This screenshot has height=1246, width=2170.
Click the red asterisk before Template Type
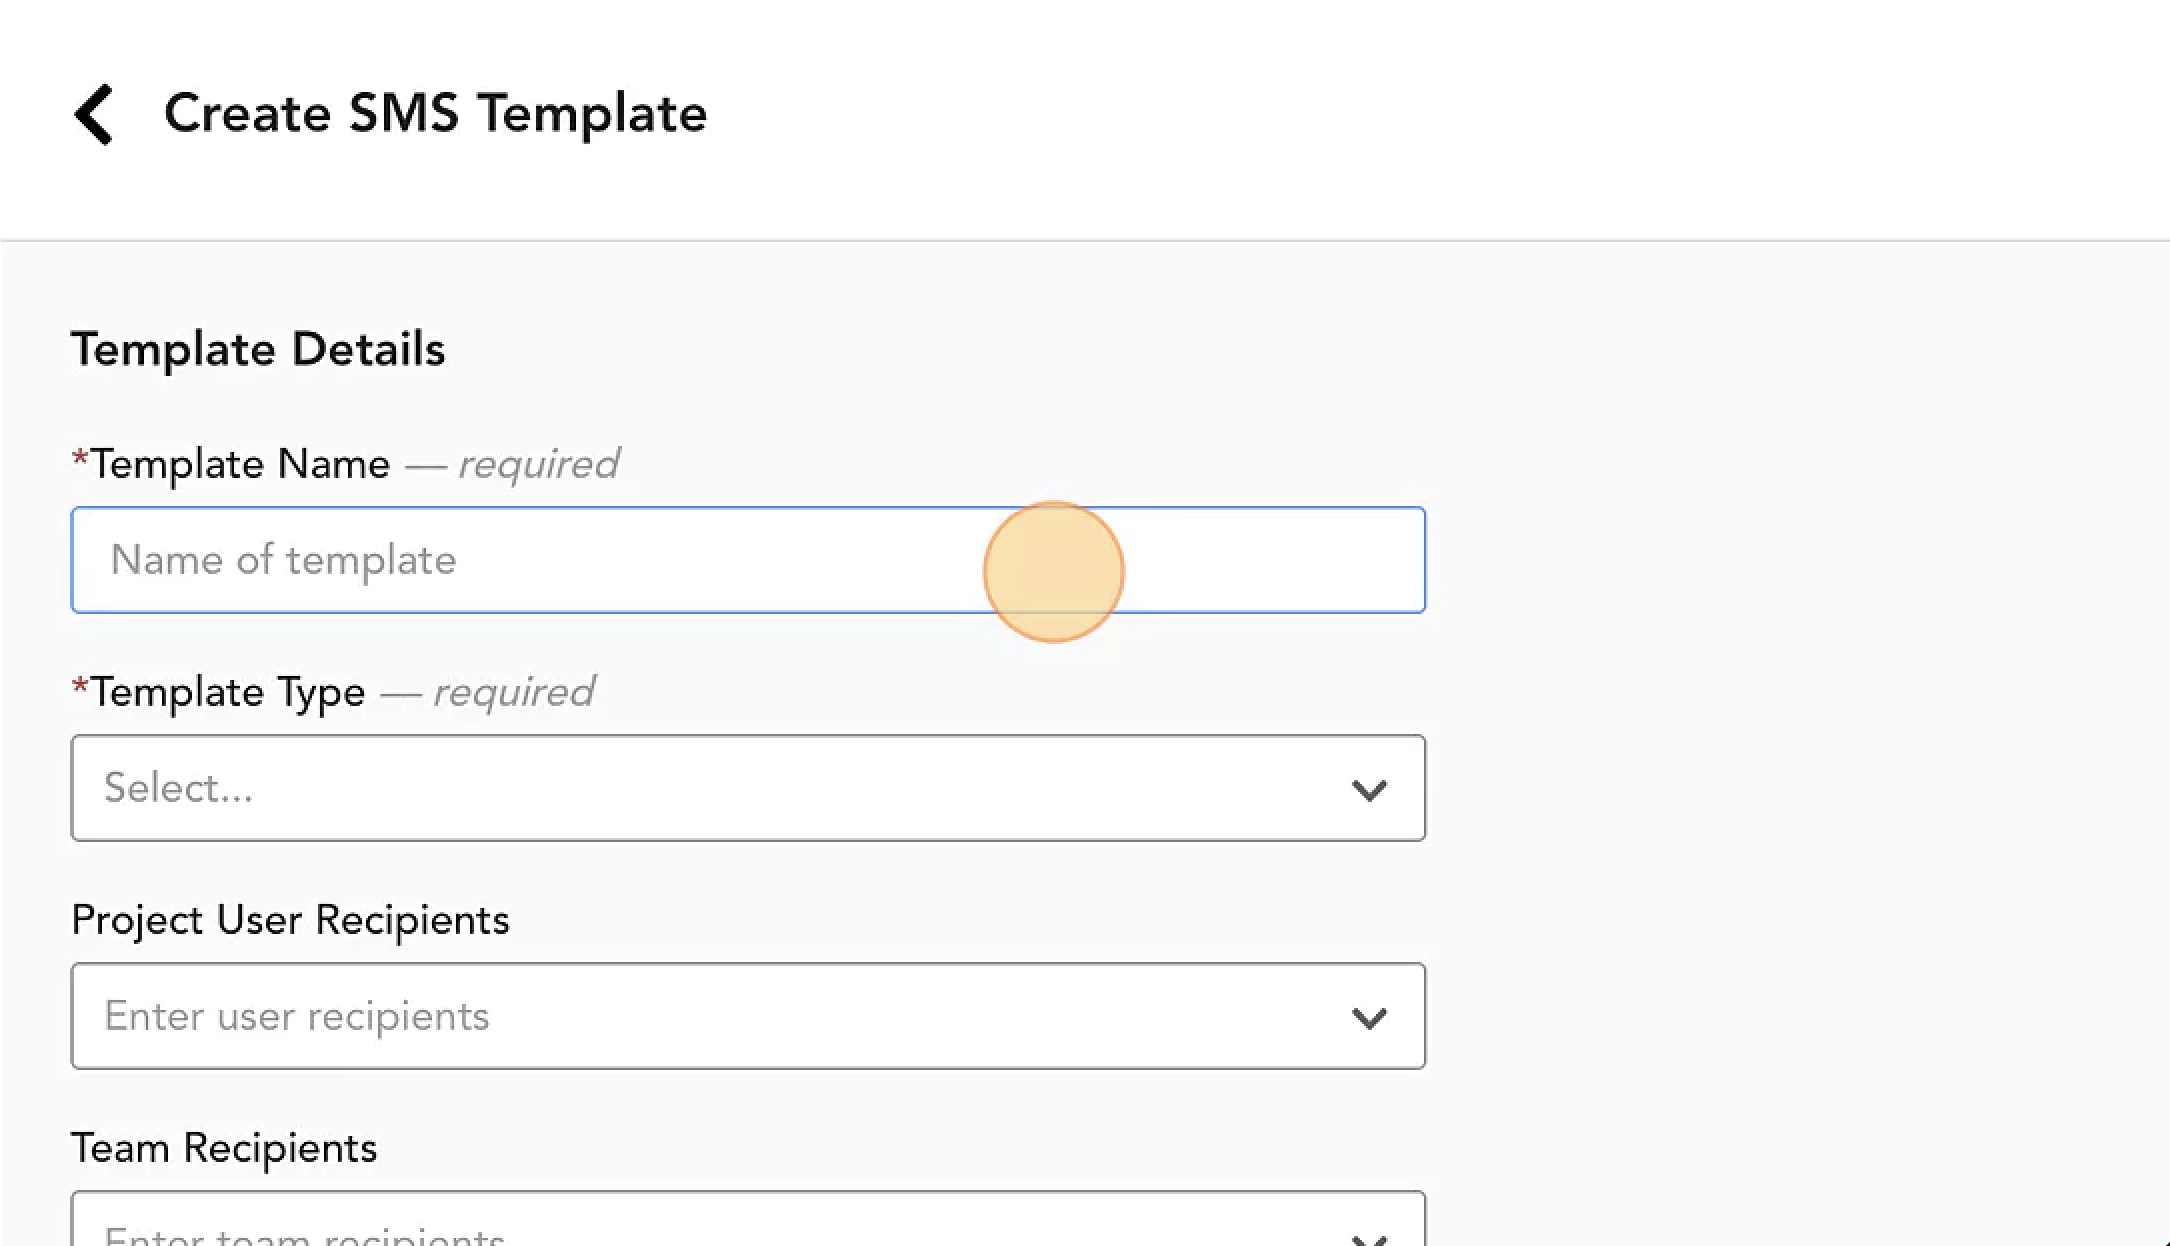click(x=80, y=688)
